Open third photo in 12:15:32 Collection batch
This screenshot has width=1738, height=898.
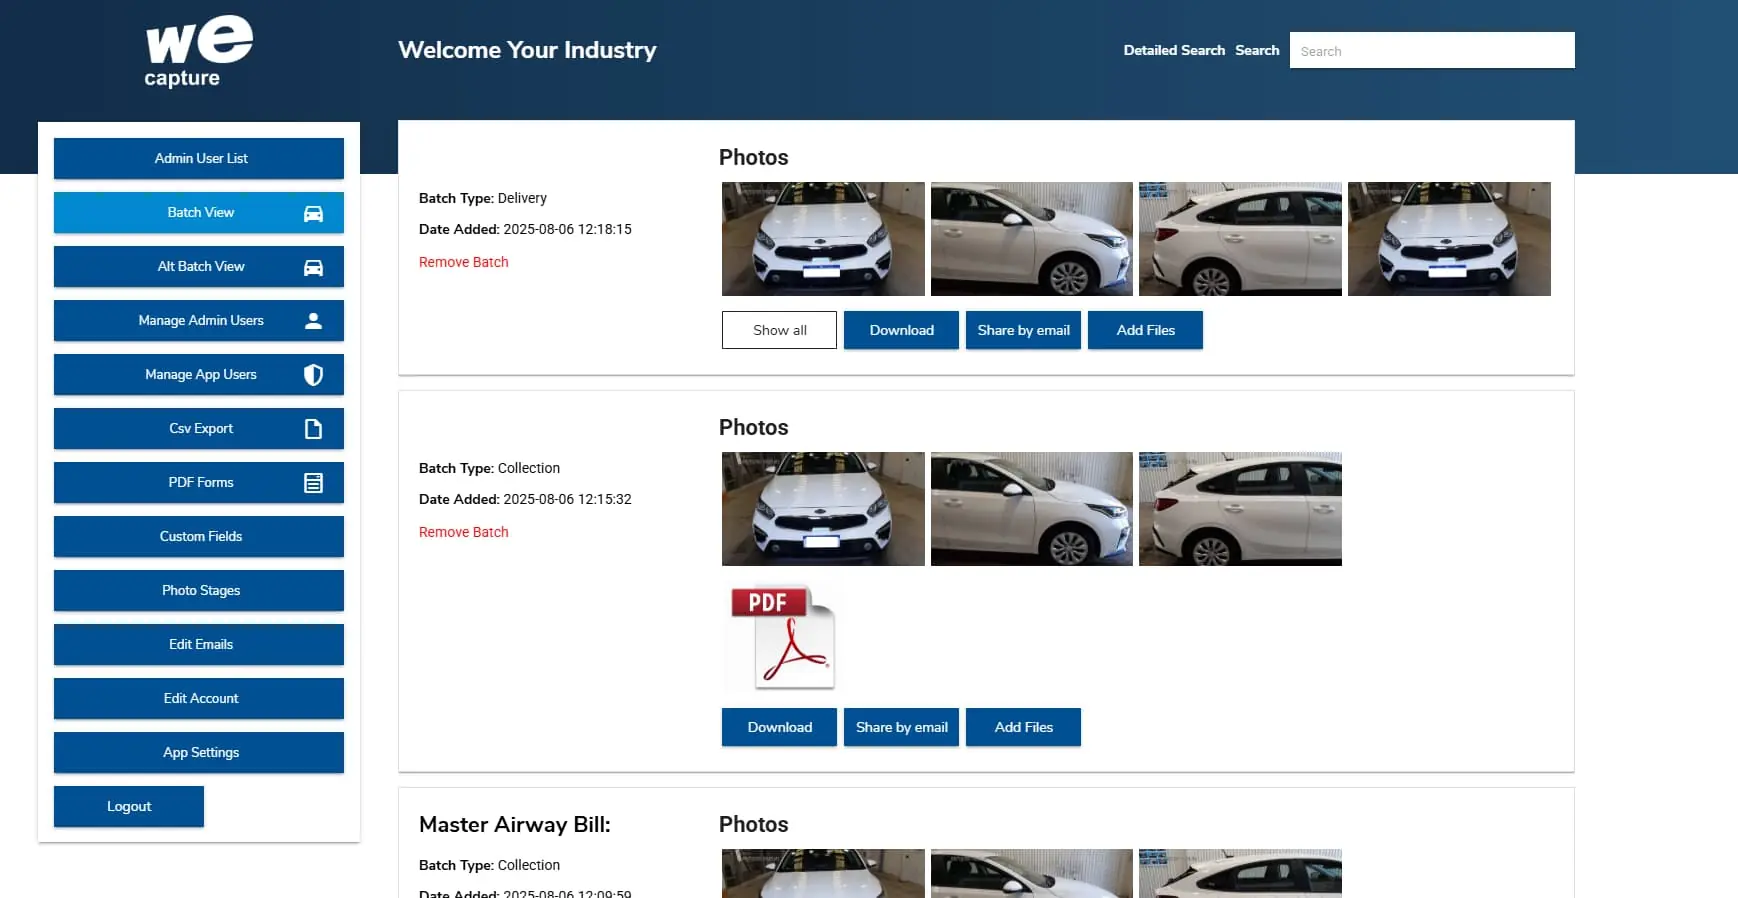(1240, 509)
